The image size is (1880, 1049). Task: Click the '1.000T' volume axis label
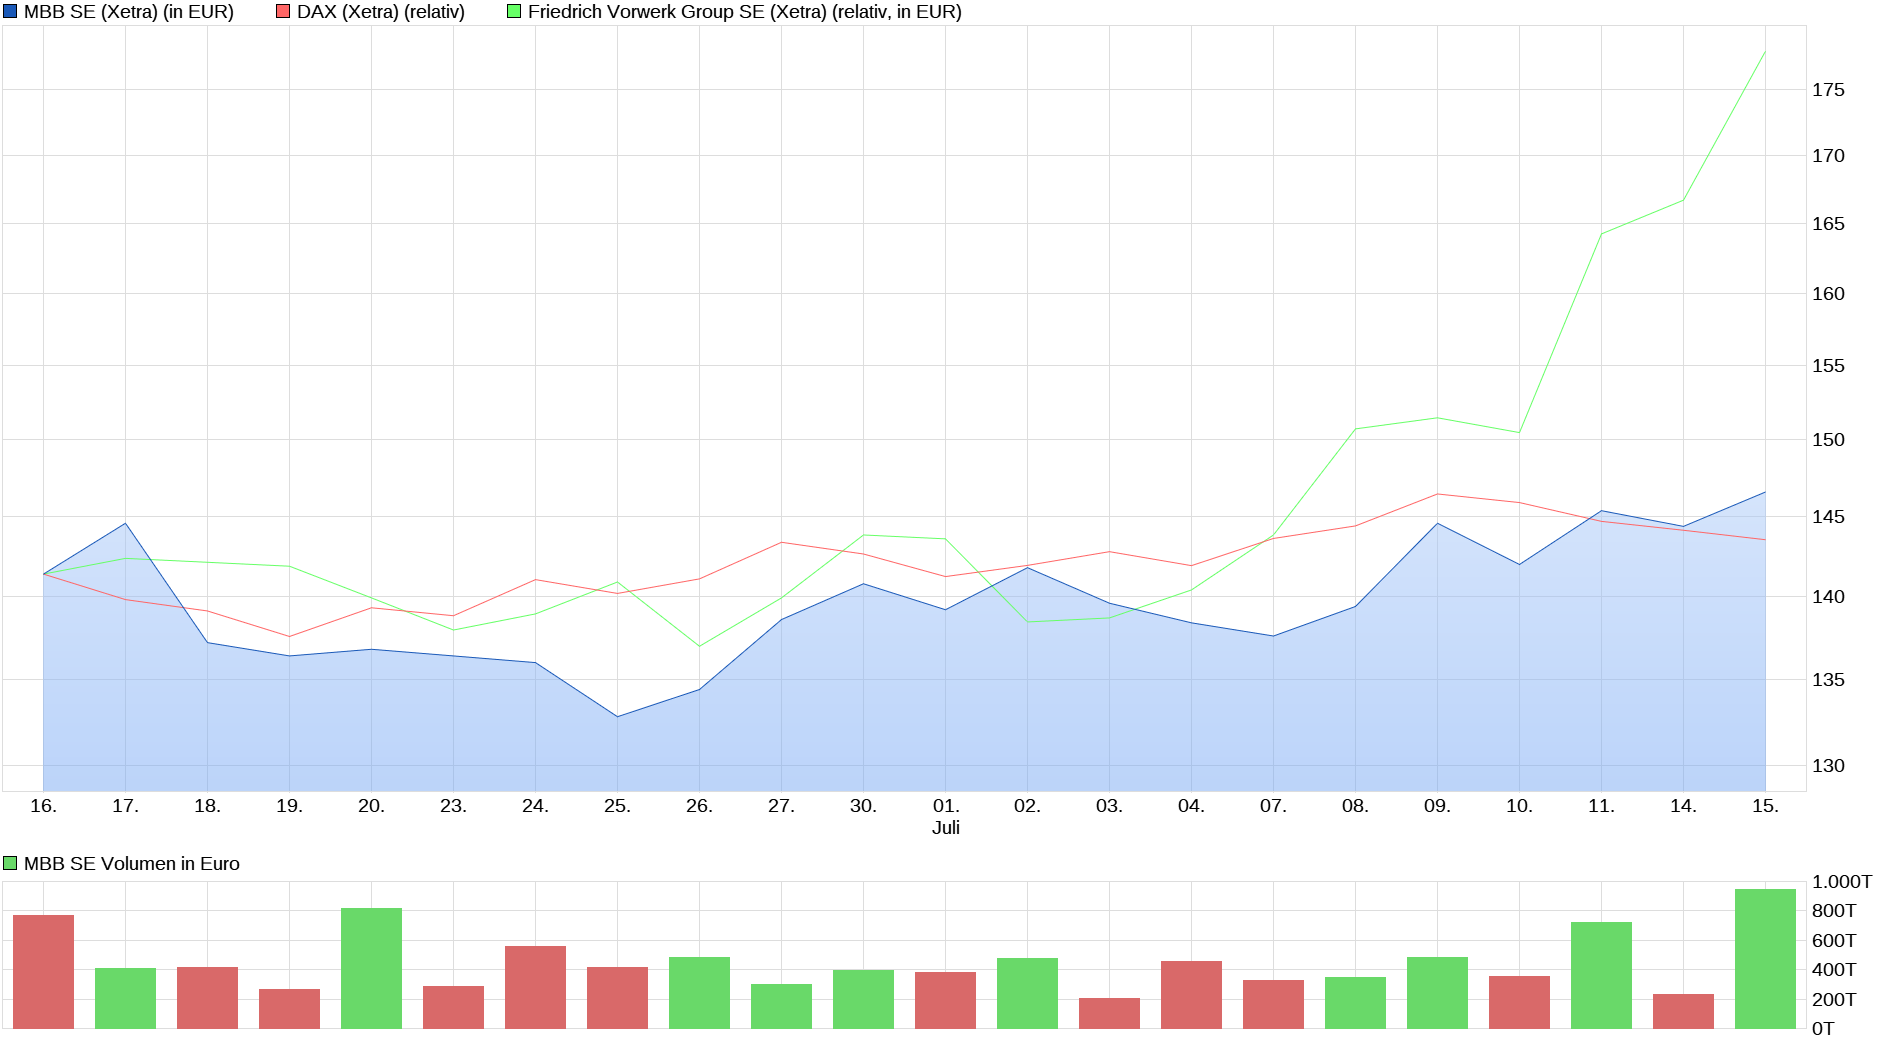[1841, 882]
